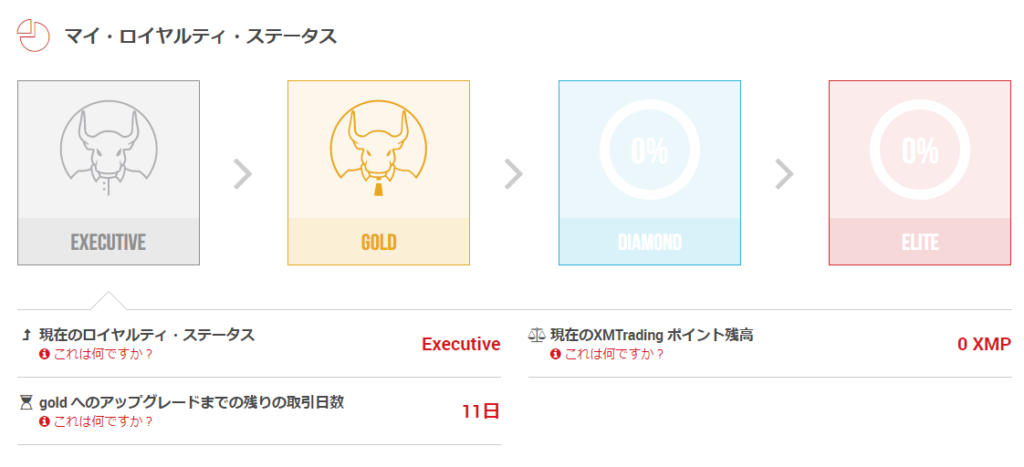Click the Elite 0% progress ring

920,150
